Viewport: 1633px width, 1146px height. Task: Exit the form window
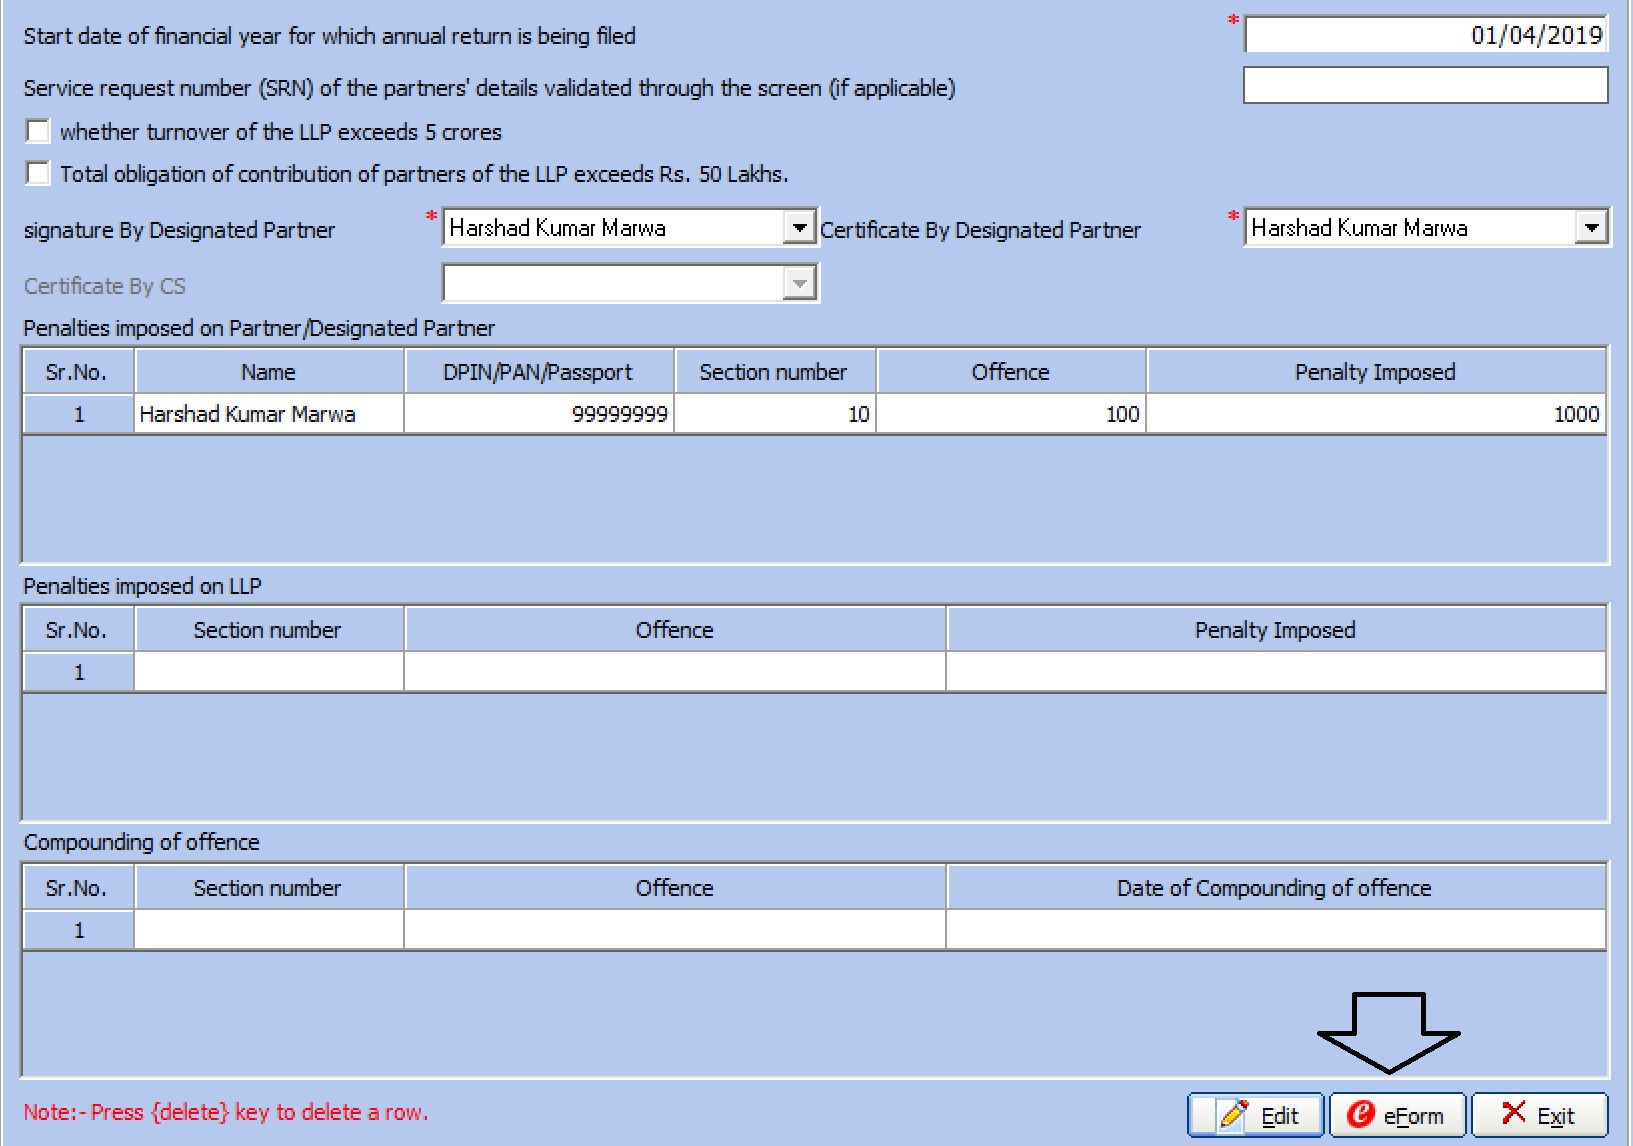point(1540,1115)
